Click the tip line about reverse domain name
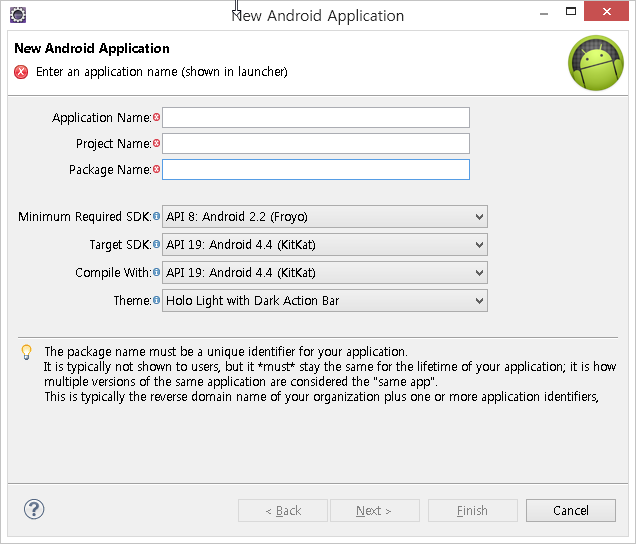The width and height of the screenshot is (636, 544). pyautogui.click(x=322, y=397)
